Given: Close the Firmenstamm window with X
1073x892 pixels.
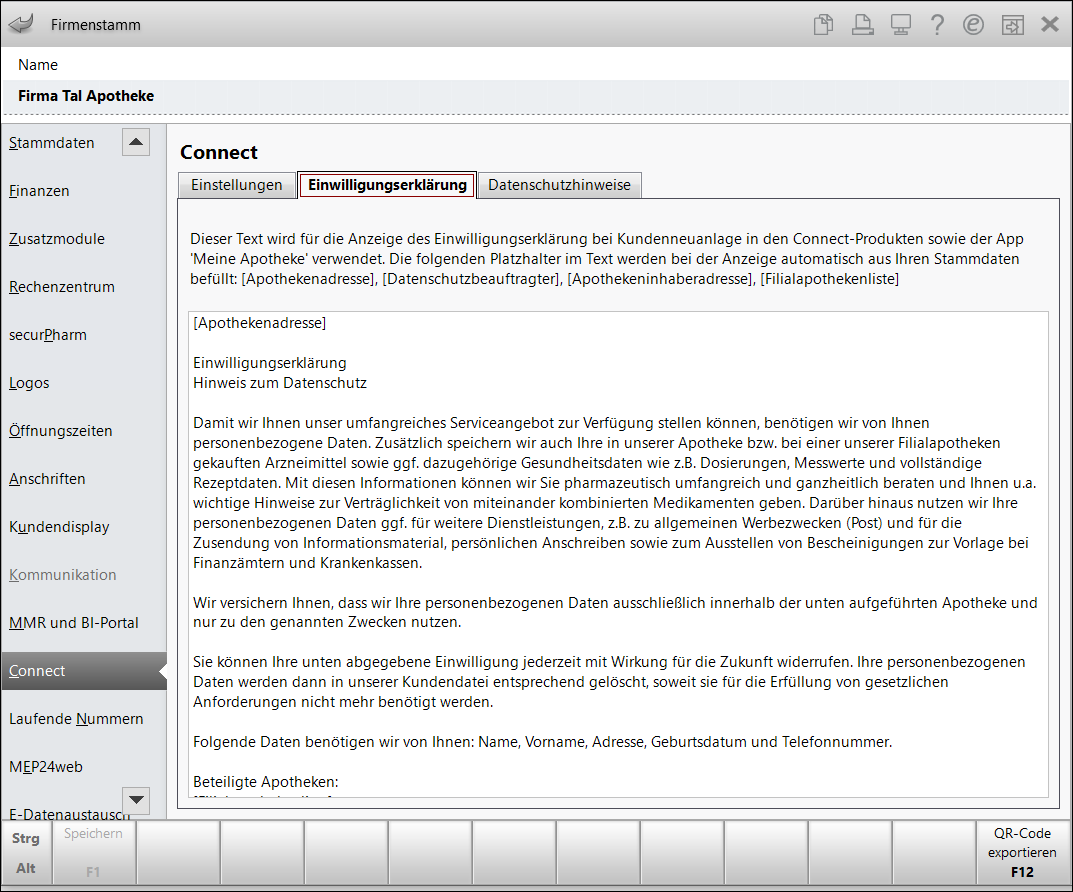Looking at the screenshot, I should point(1050,25).
